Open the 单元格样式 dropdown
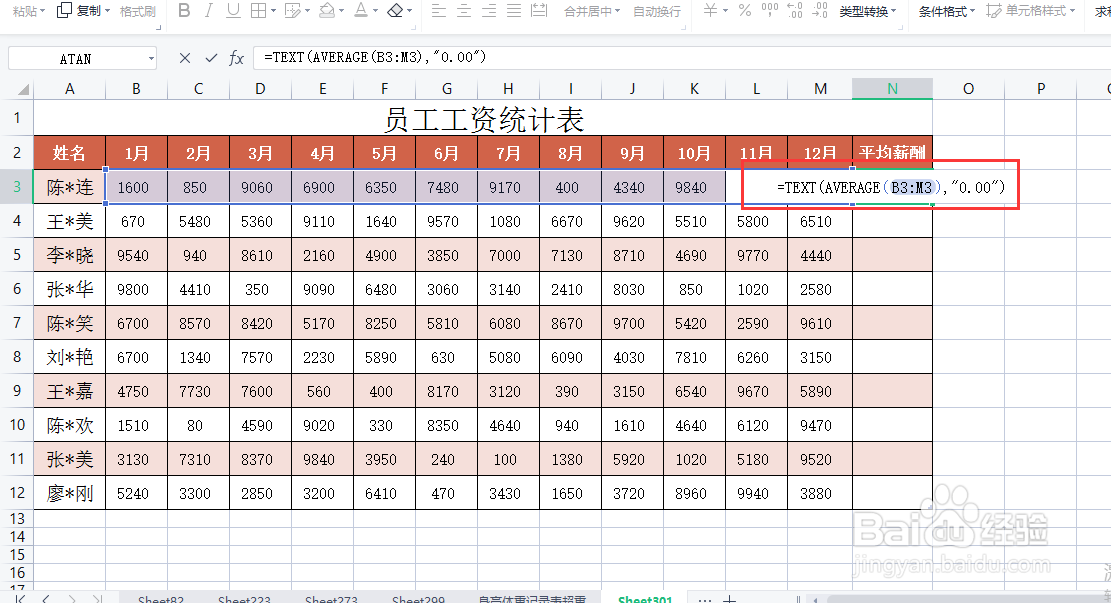The height and width of the screenshot is (603, 1111). 1031,11
